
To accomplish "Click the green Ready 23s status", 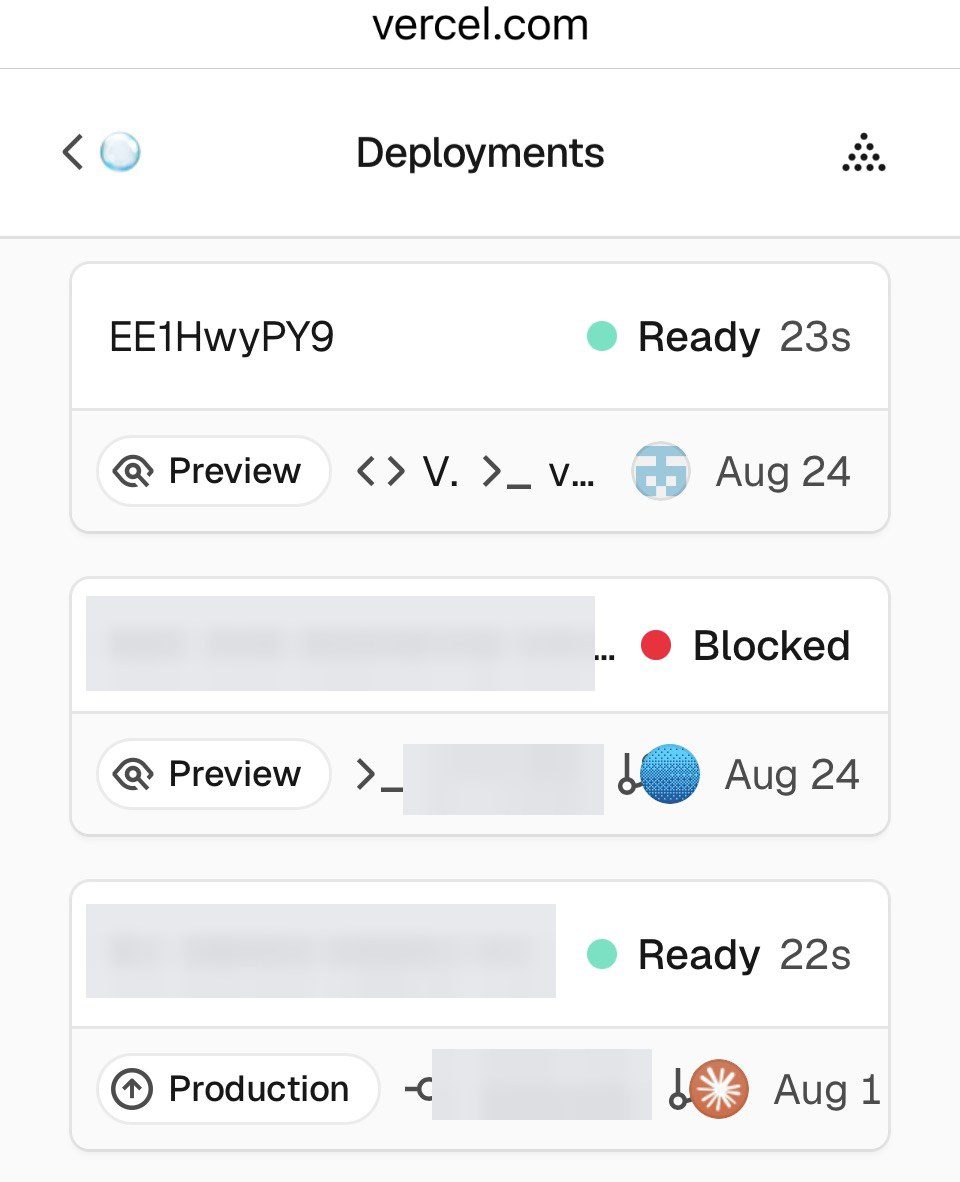I will pyautogui.click(x=719, y=336).
